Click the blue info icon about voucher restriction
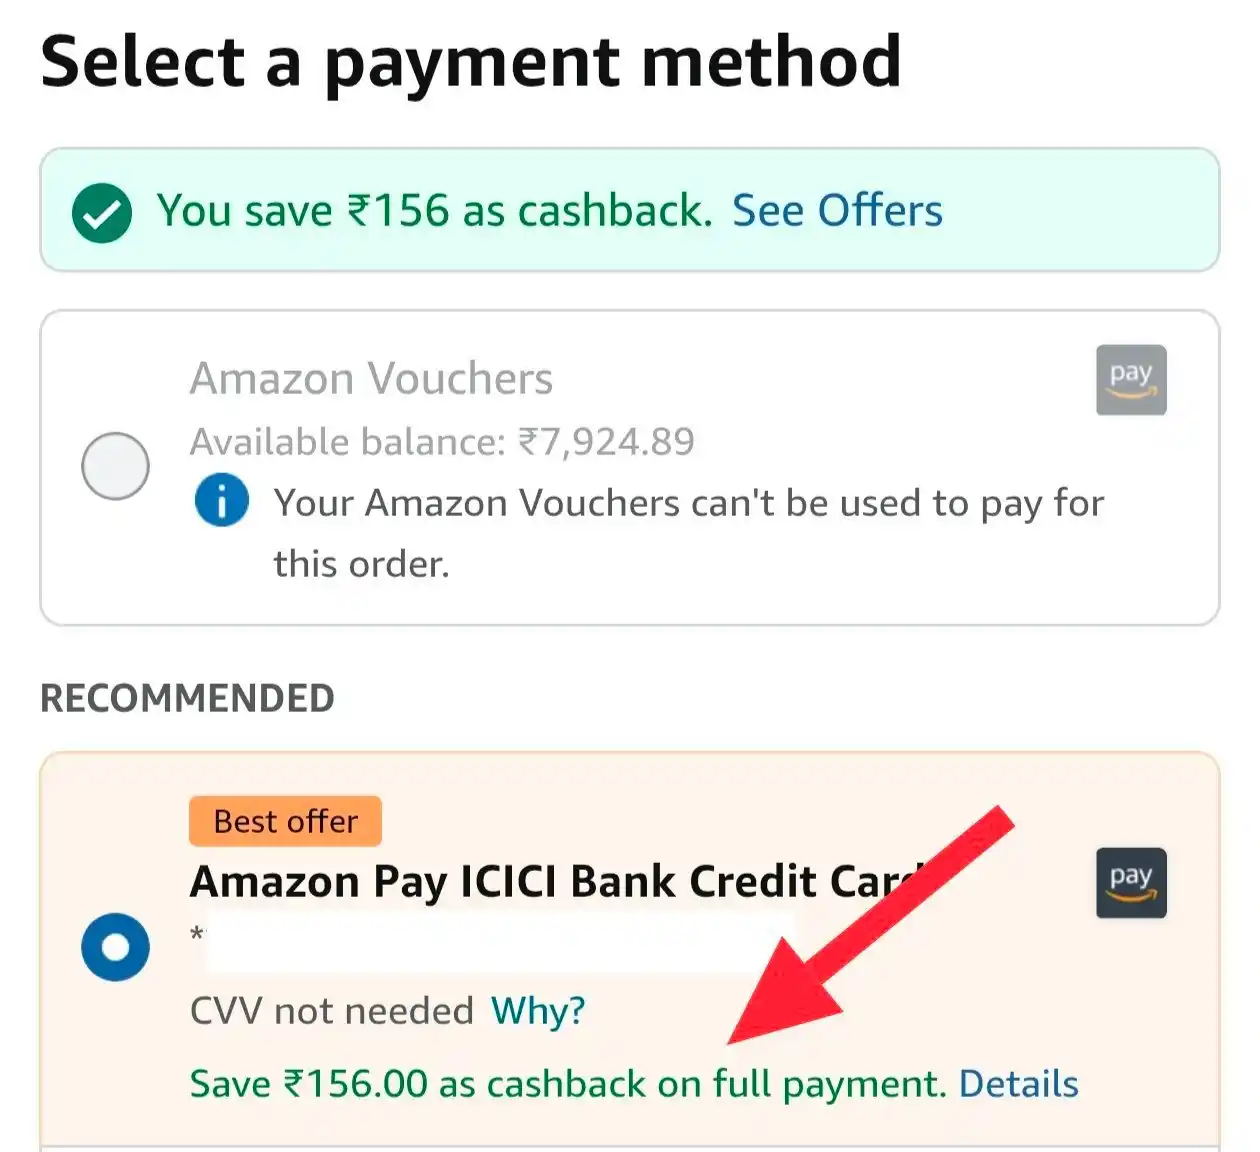The image size is (1260, 1152). point(222,501)
